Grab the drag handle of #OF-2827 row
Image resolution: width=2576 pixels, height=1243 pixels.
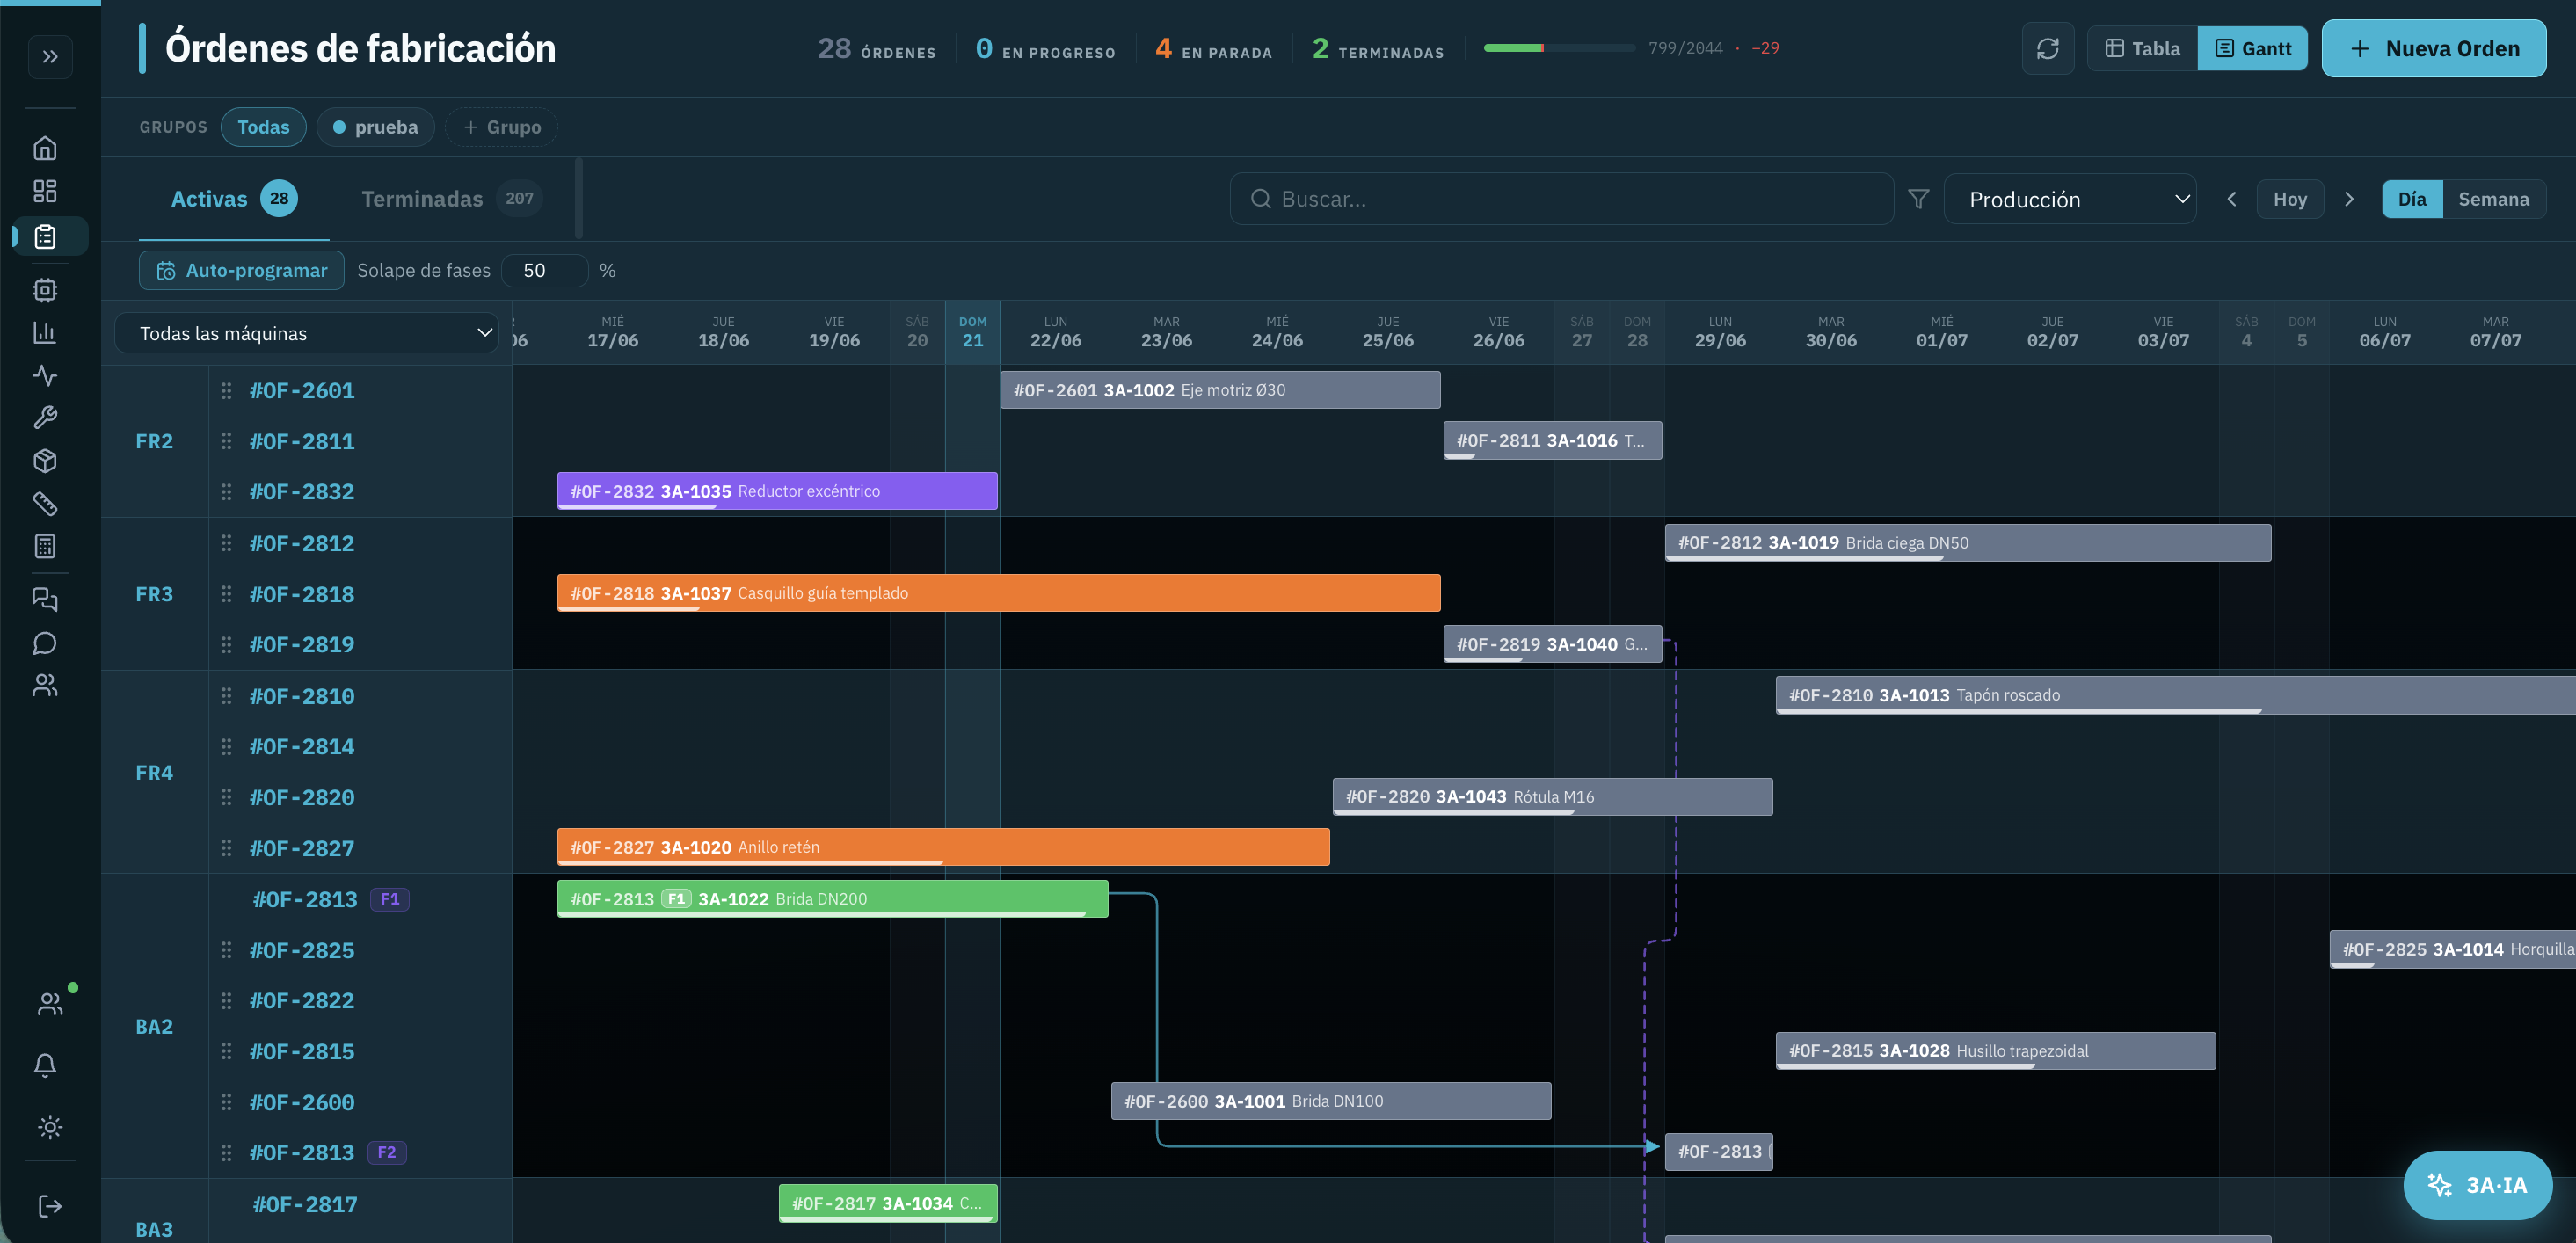coord(226,848)
